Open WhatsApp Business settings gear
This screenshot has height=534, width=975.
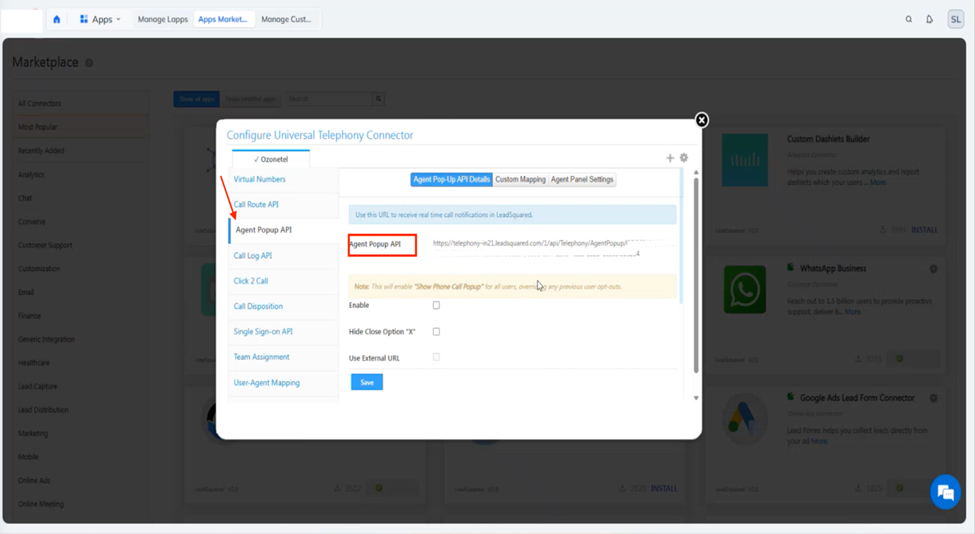click(933, 269)
